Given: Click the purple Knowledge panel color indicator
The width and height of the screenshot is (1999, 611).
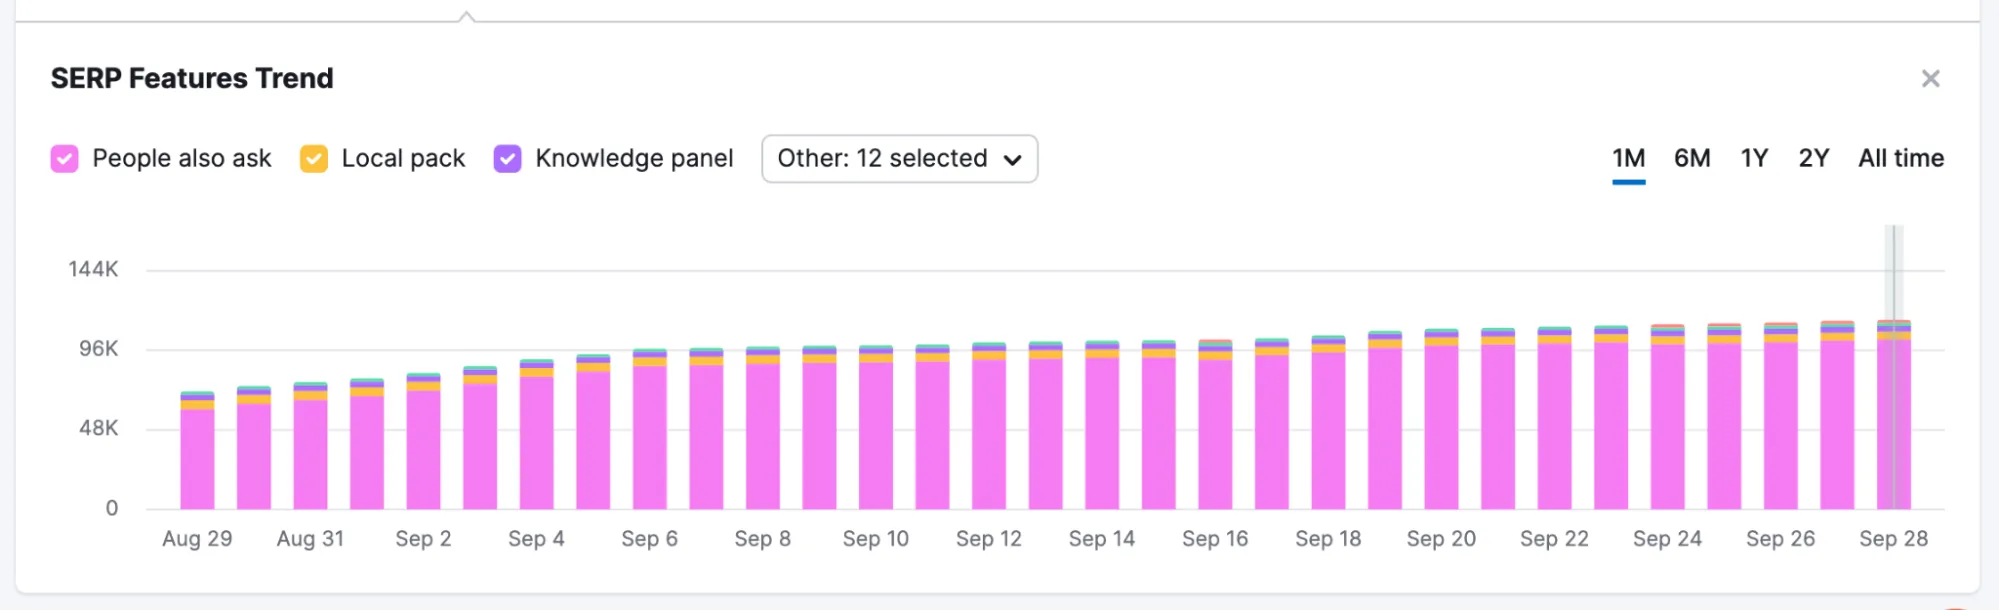Looking at the screenshot, I should click(507, 158).
